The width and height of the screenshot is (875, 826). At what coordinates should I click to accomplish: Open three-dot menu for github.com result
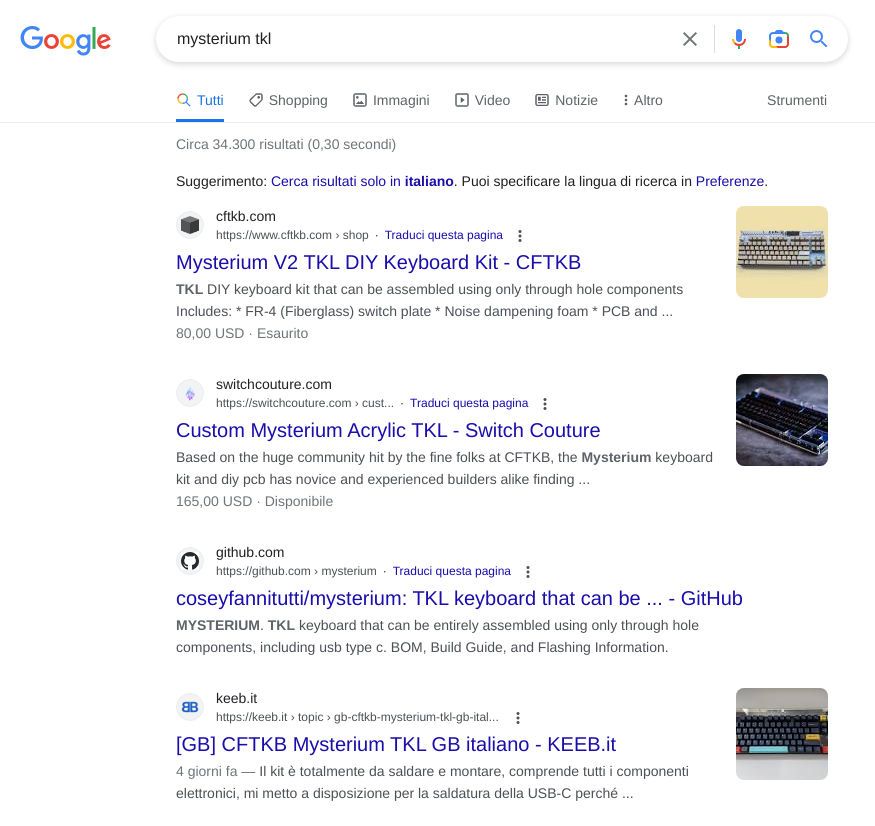(527, 572)
